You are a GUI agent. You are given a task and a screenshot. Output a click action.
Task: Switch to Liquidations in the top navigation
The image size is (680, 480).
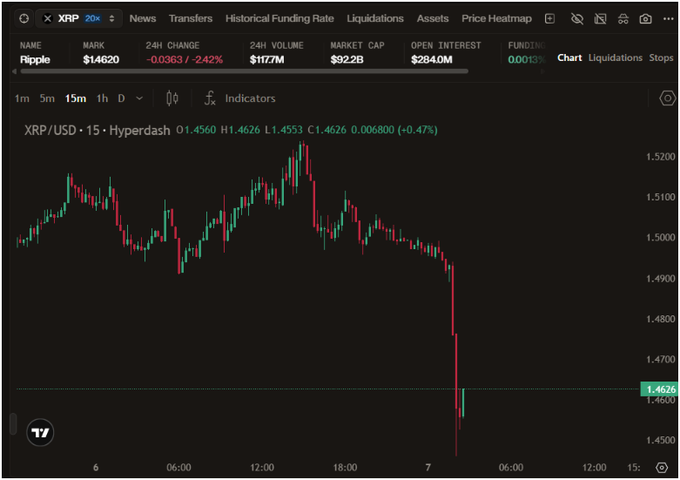pos(375,19)
